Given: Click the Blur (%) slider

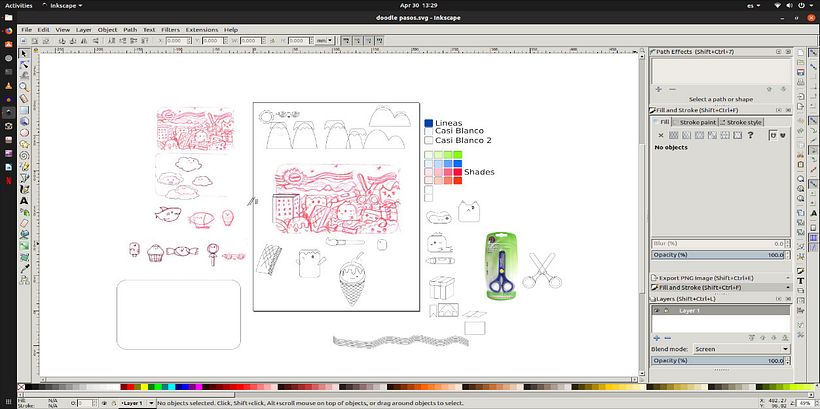Looking at the screenshot, I should pyautogui.click(x=721, y=244).
